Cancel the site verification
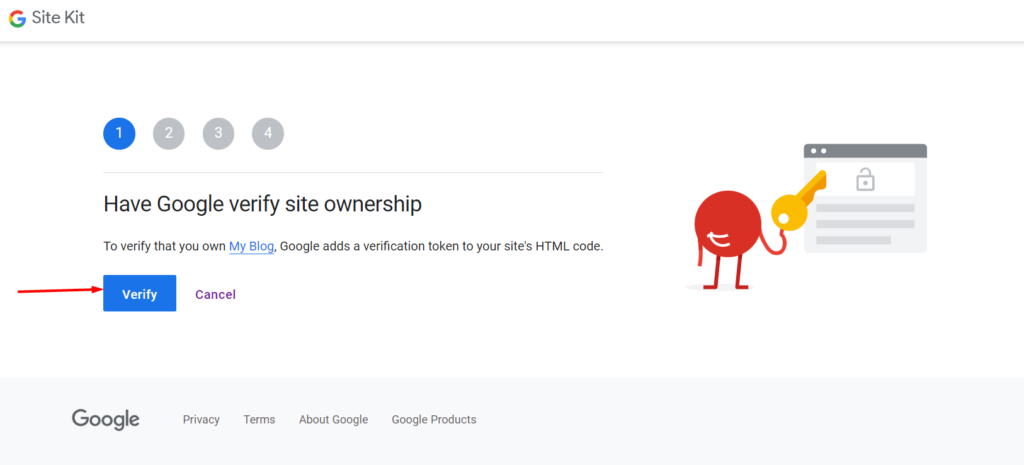 pos(216,295)
